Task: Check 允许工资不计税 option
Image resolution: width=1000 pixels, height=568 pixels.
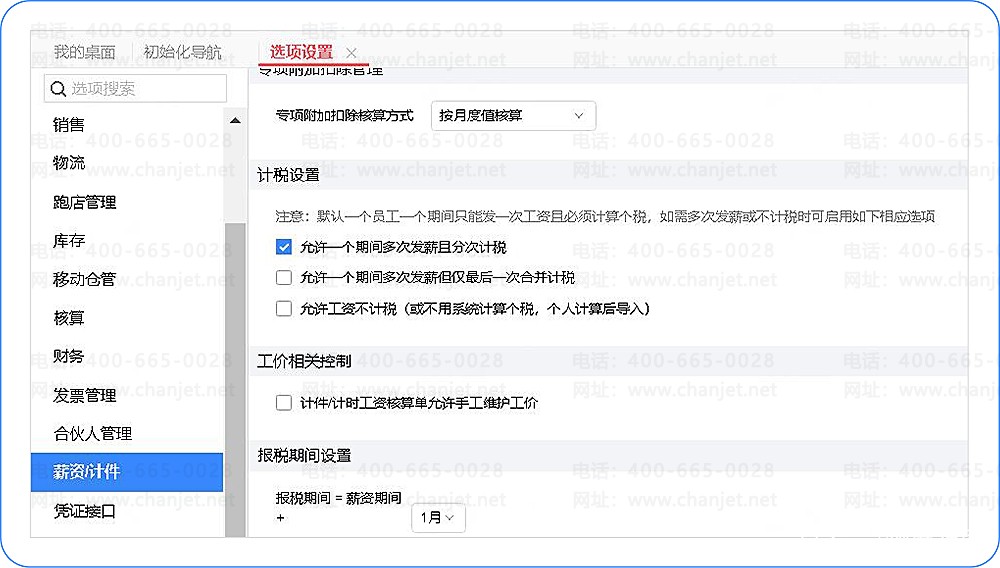Action: point(284,309)
